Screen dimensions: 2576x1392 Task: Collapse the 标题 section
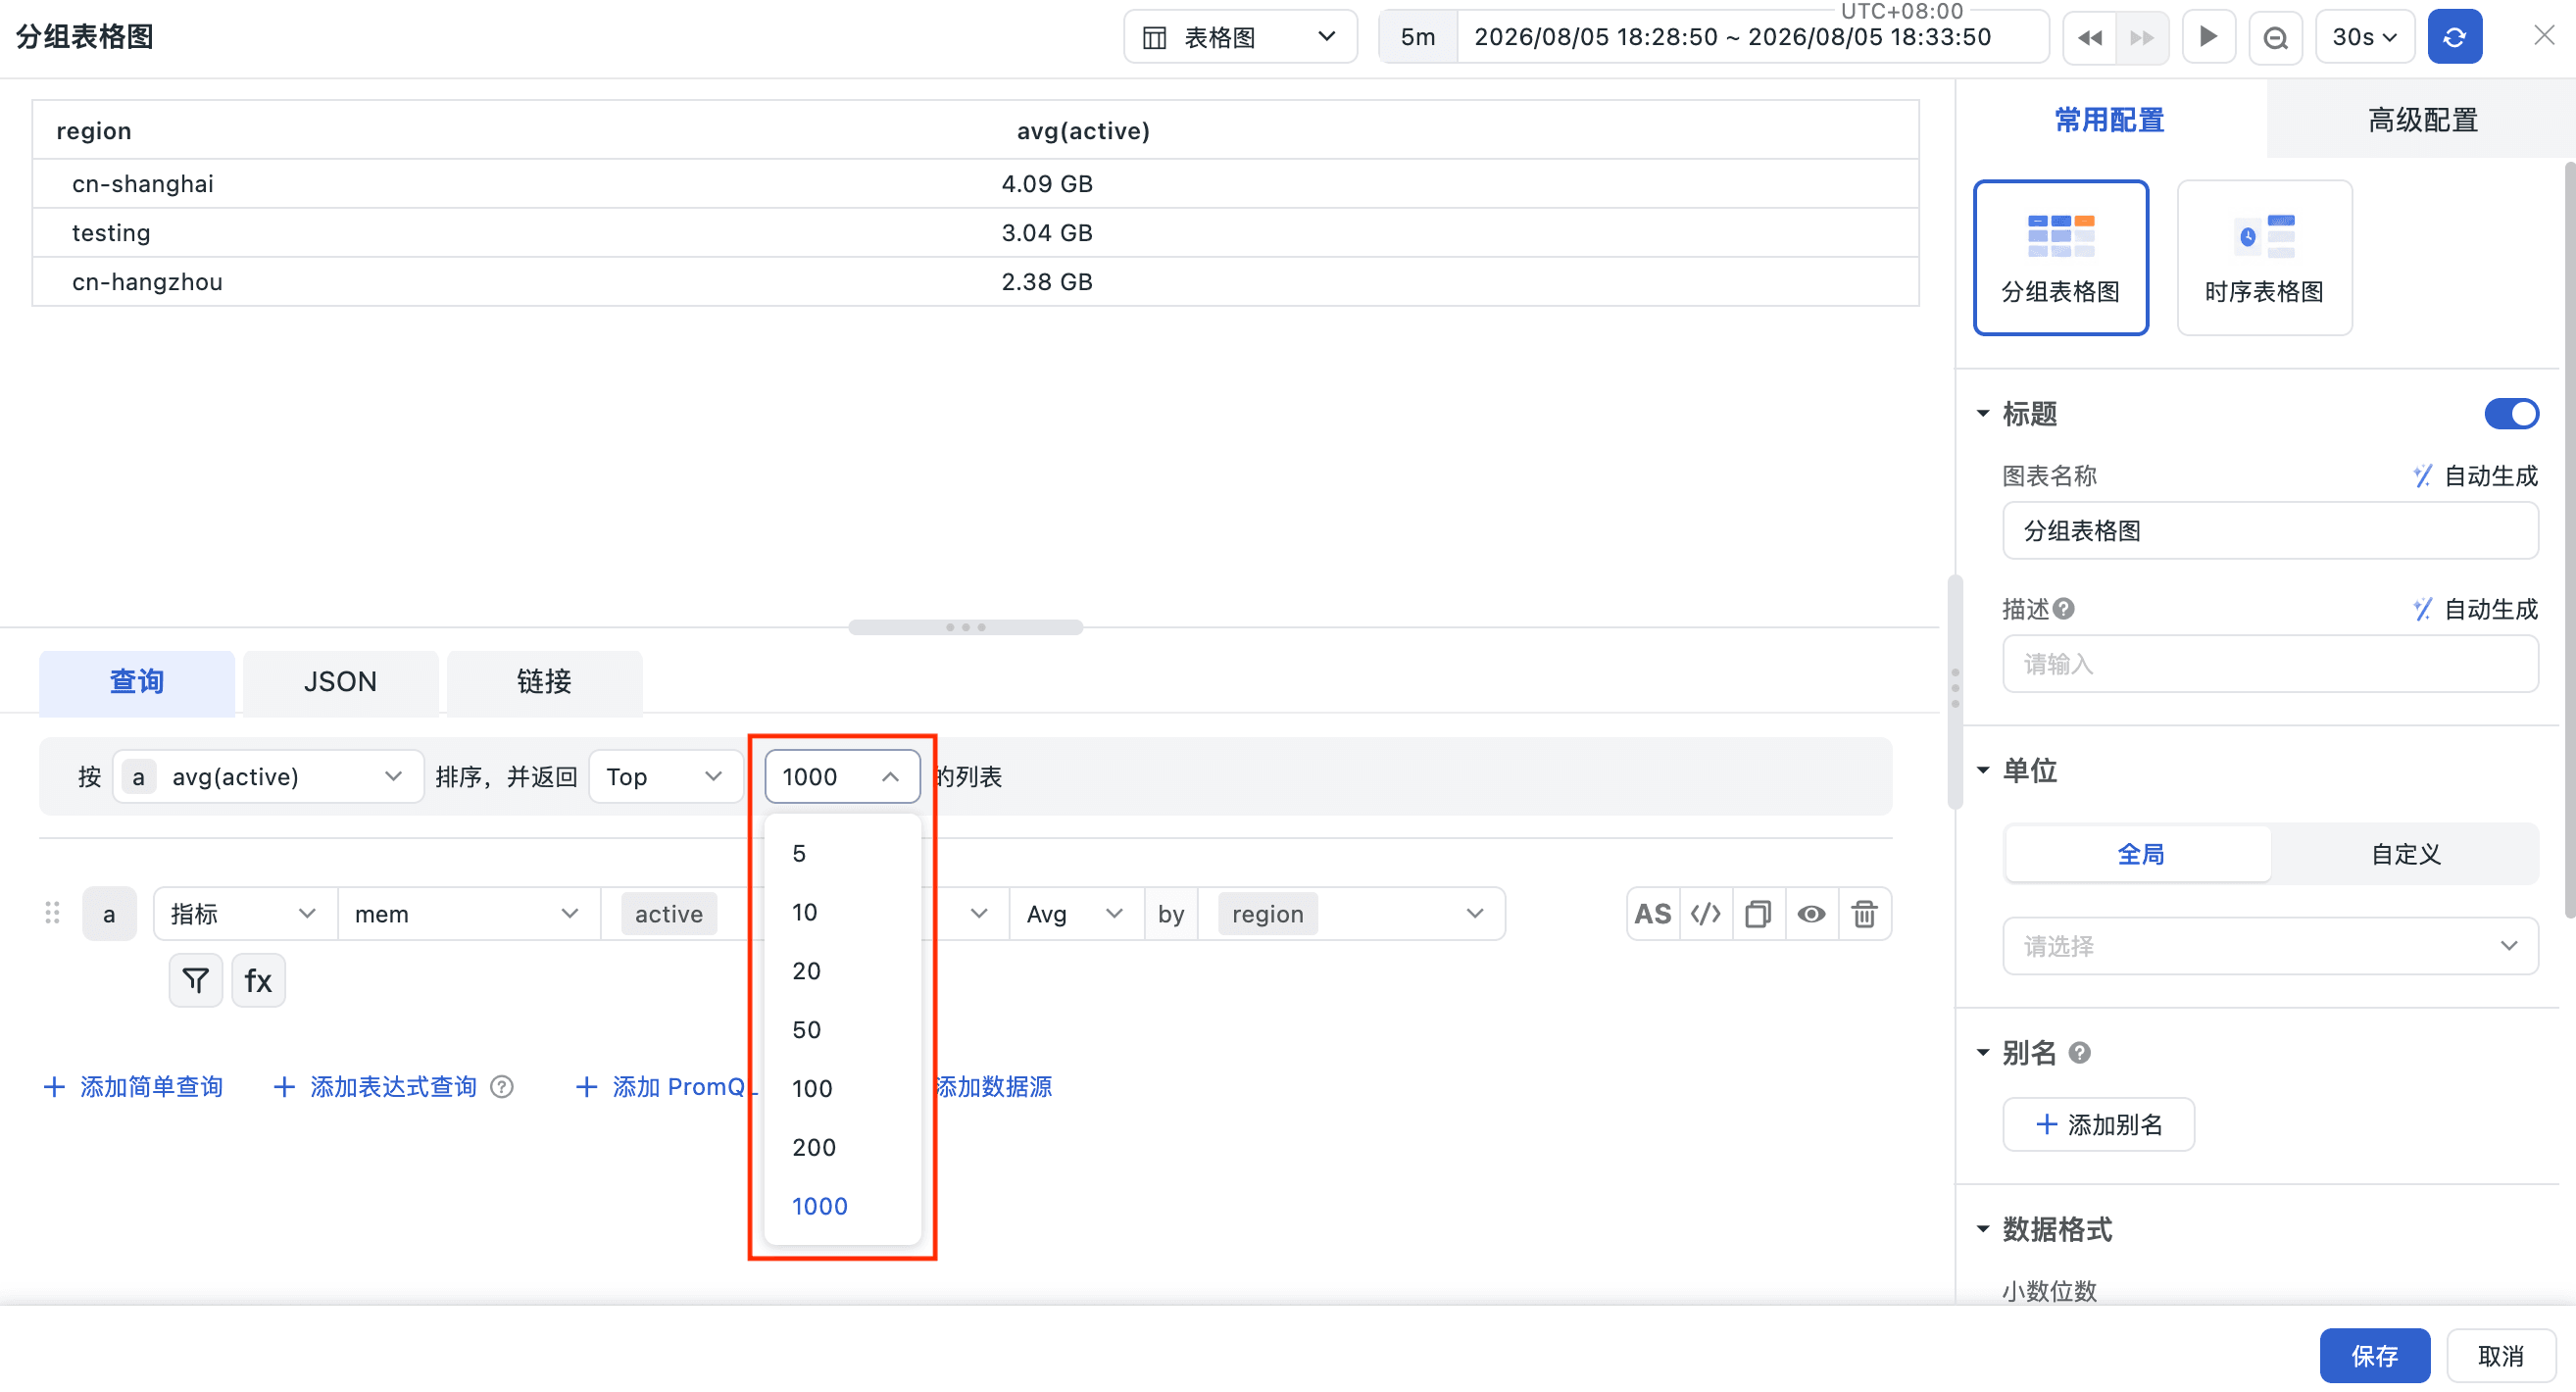click(x=1983, y=413)
